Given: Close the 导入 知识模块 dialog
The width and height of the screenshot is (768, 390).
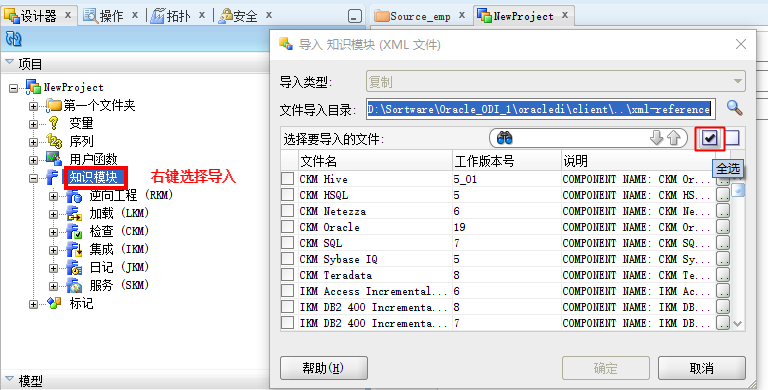Looking at the screenshot, I should click(741, 44).
